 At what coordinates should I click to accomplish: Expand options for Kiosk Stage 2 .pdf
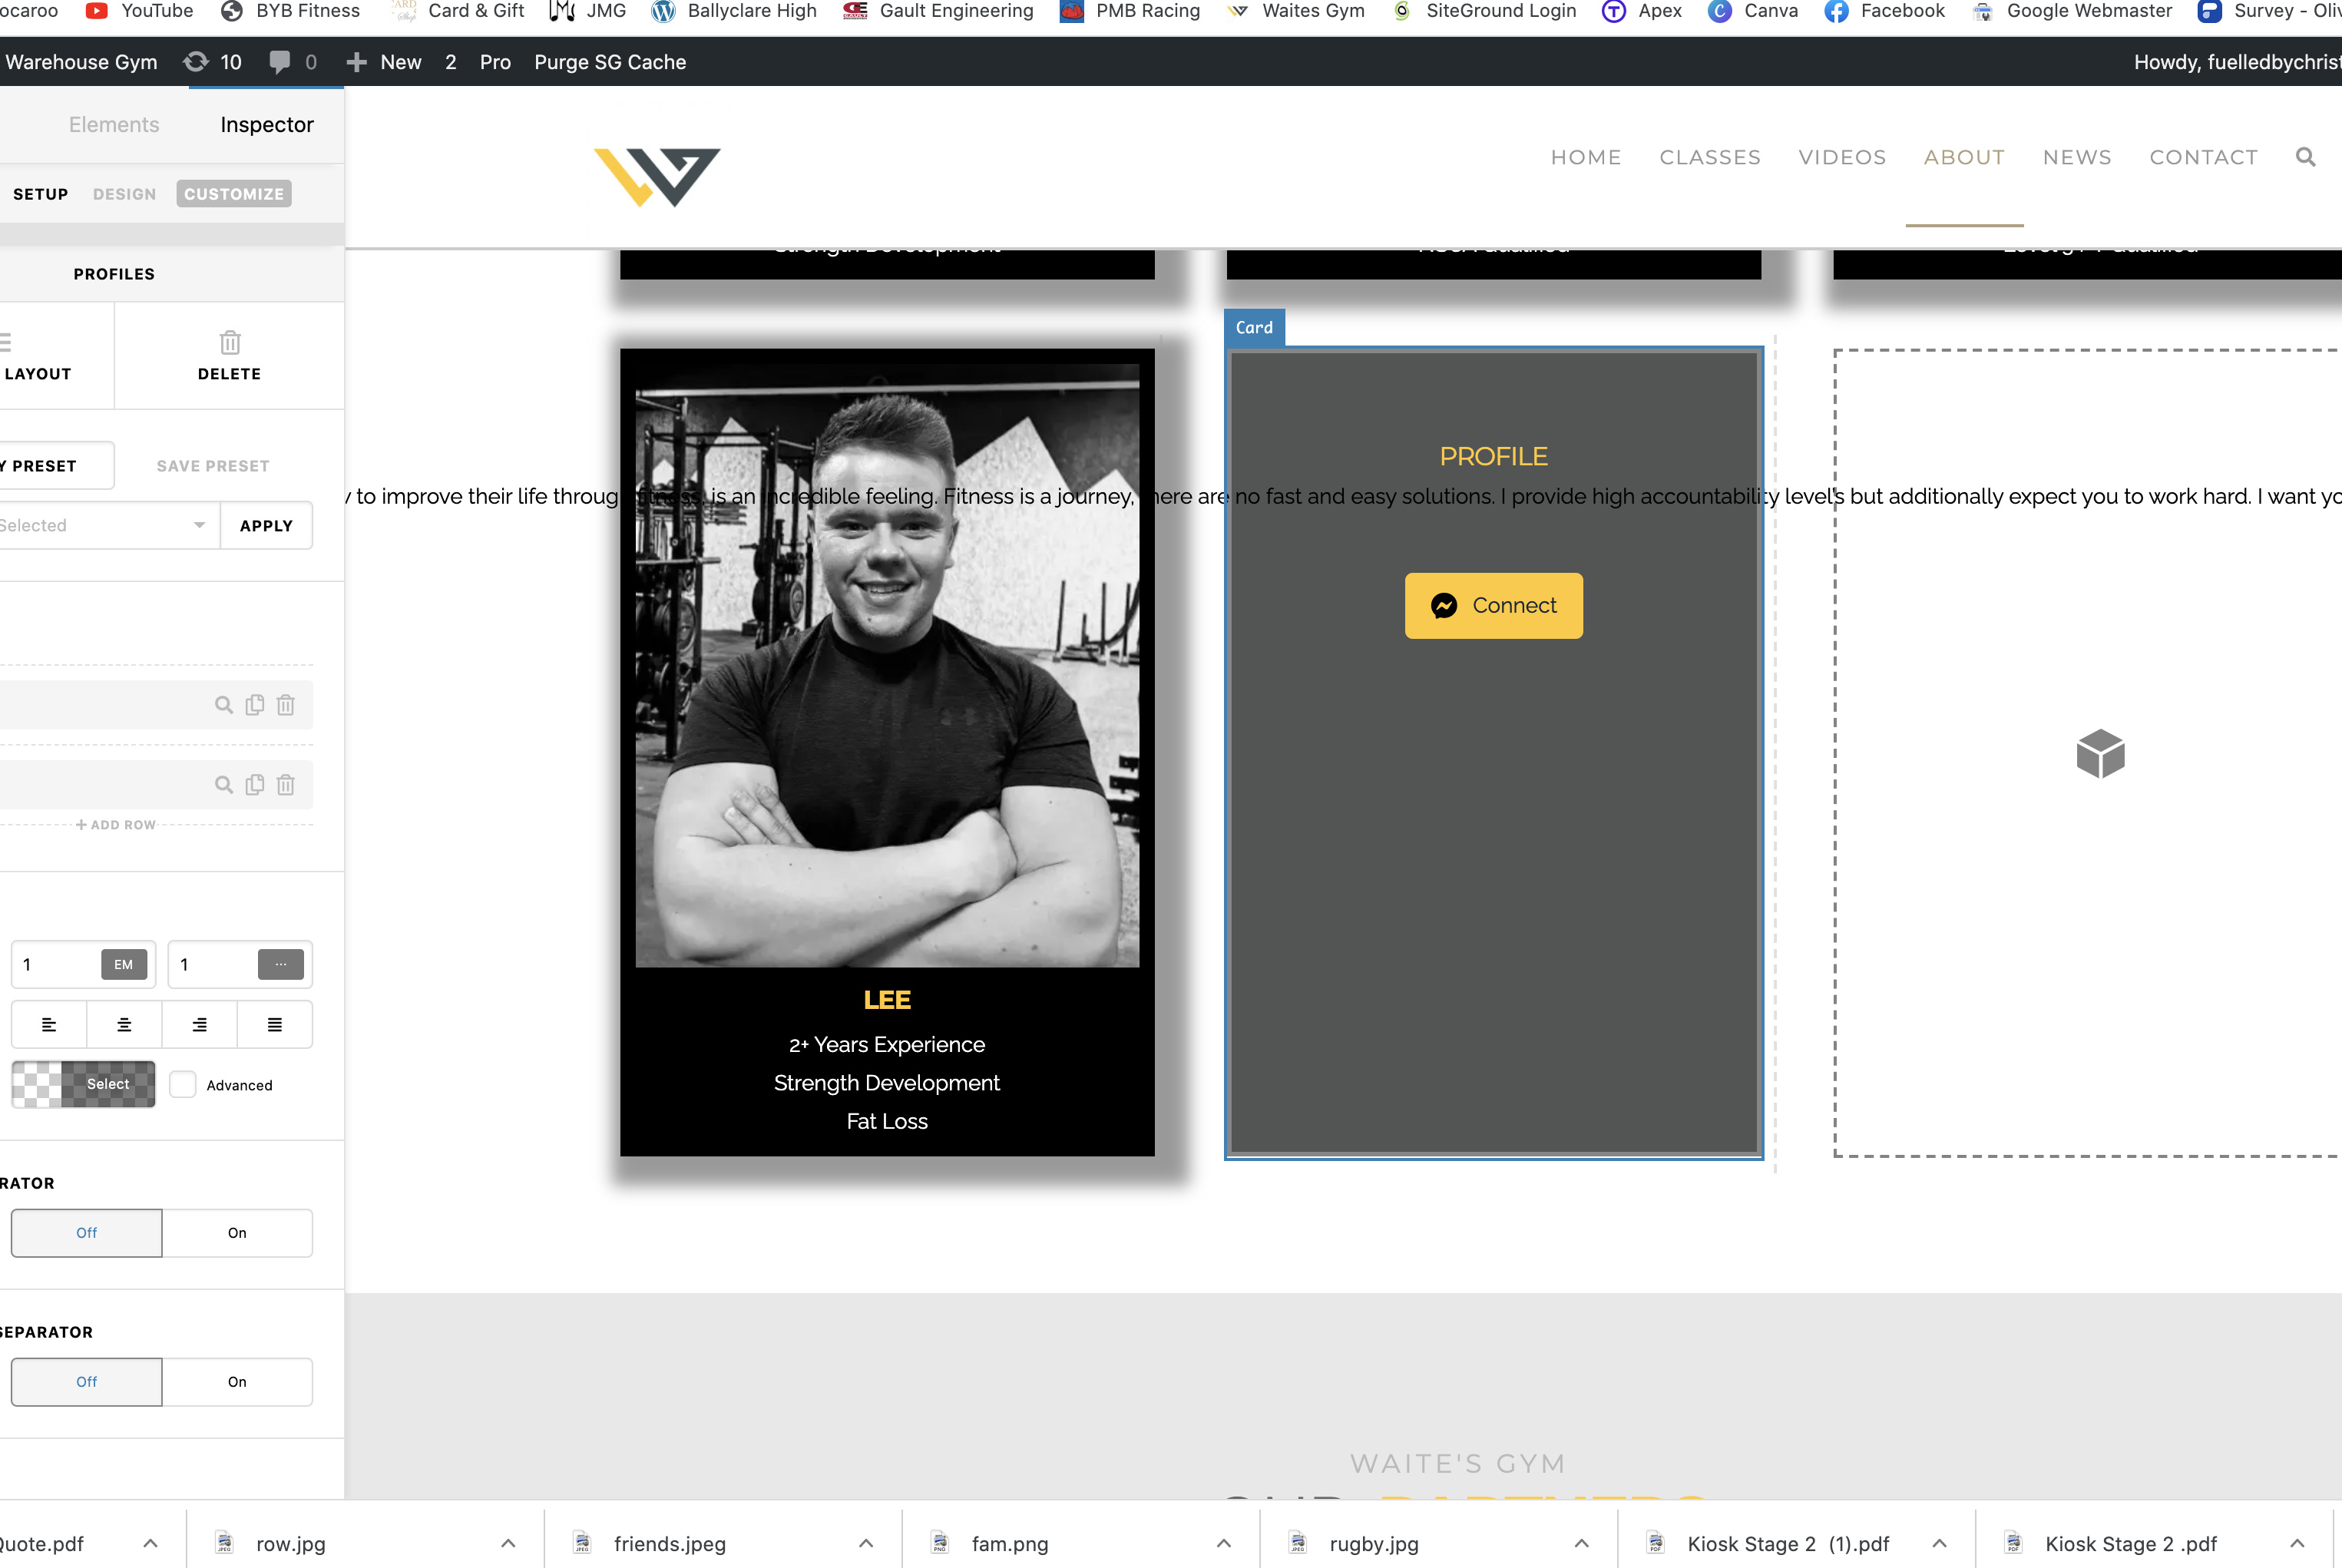point(2298,1543)
